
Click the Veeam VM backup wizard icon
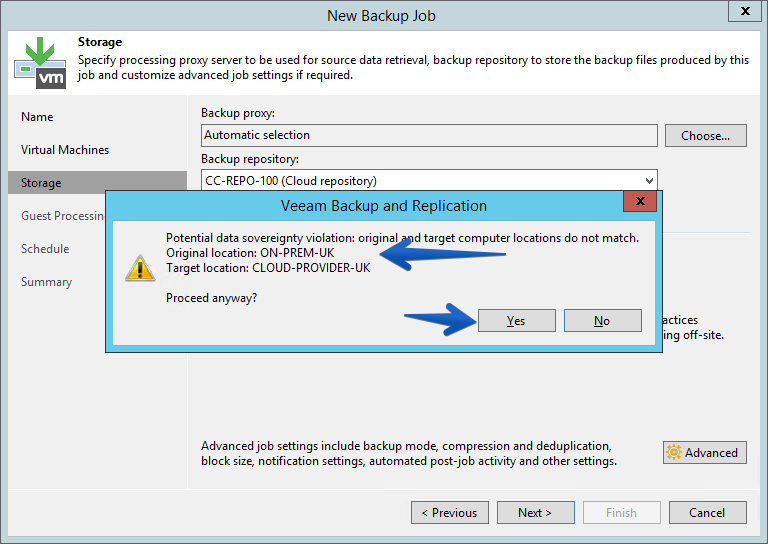(40, 63)
